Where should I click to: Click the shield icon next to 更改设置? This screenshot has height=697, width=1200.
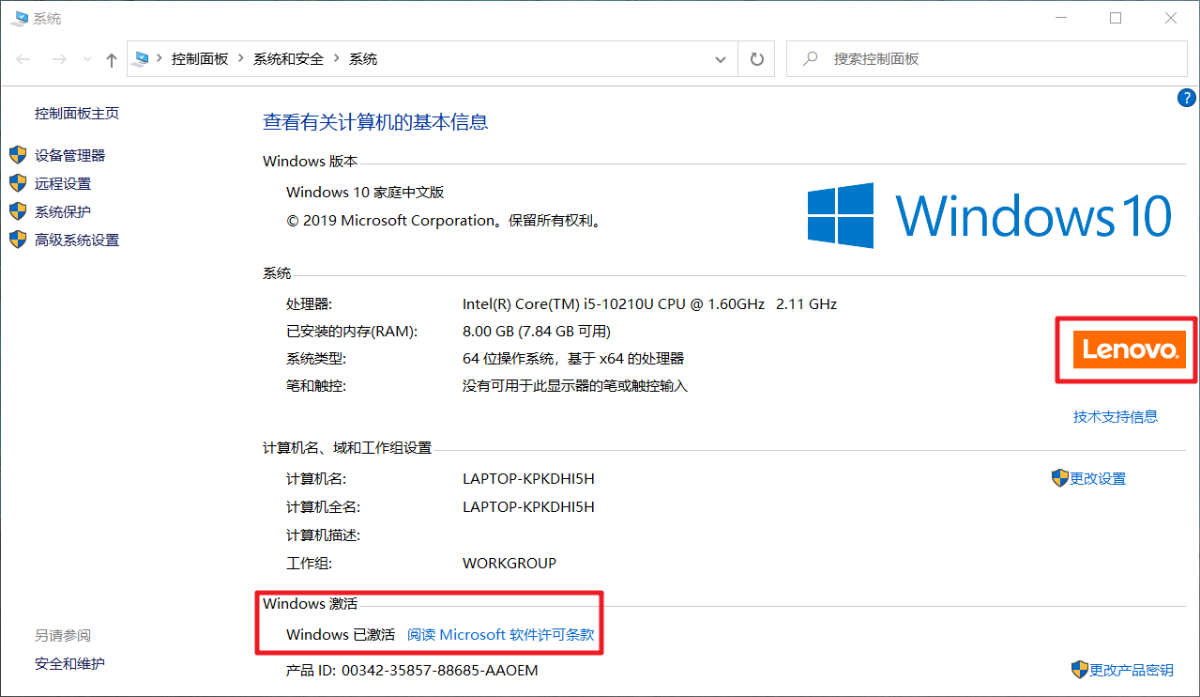click(x=1060, y=478)
